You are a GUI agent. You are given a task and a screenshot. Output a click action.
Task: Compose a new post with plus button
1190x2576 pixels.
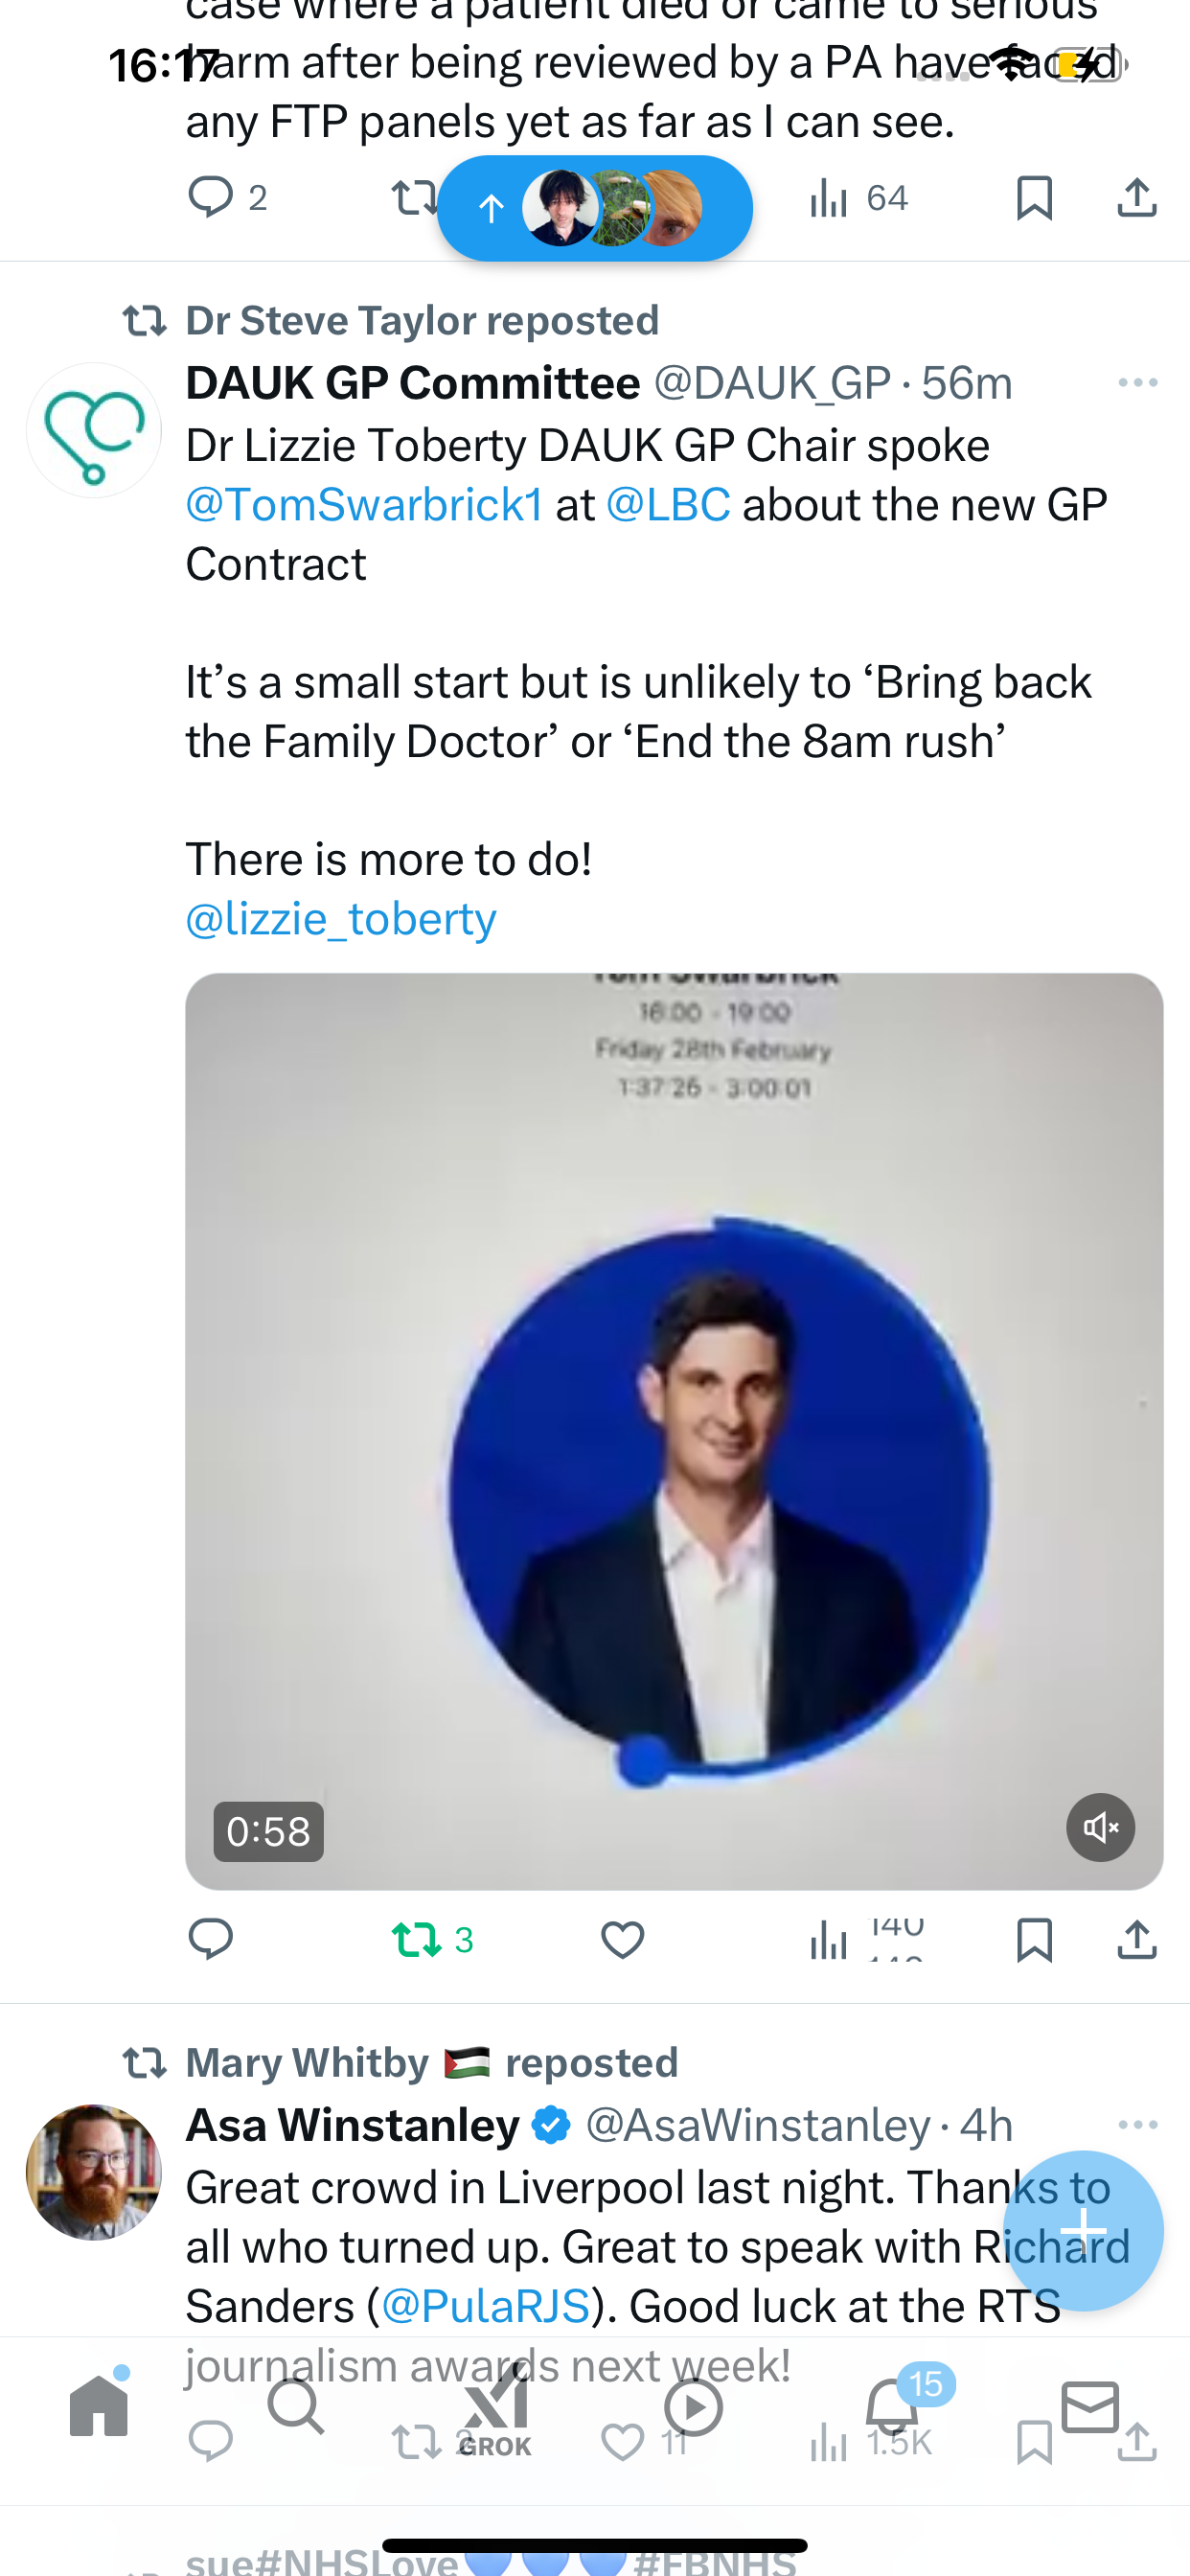click(x=1083, y=2230)
